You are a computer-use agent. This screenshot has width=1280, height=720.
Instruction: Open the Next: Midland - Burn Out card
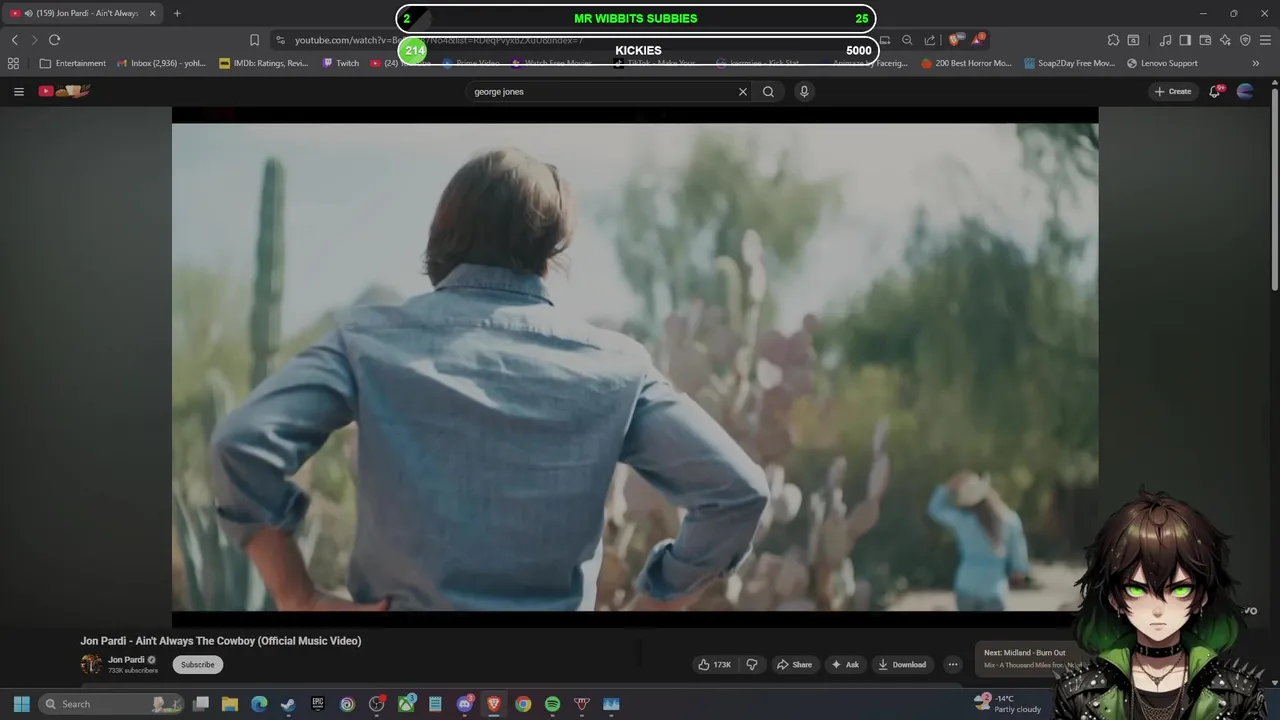(x=1027, y=658)
